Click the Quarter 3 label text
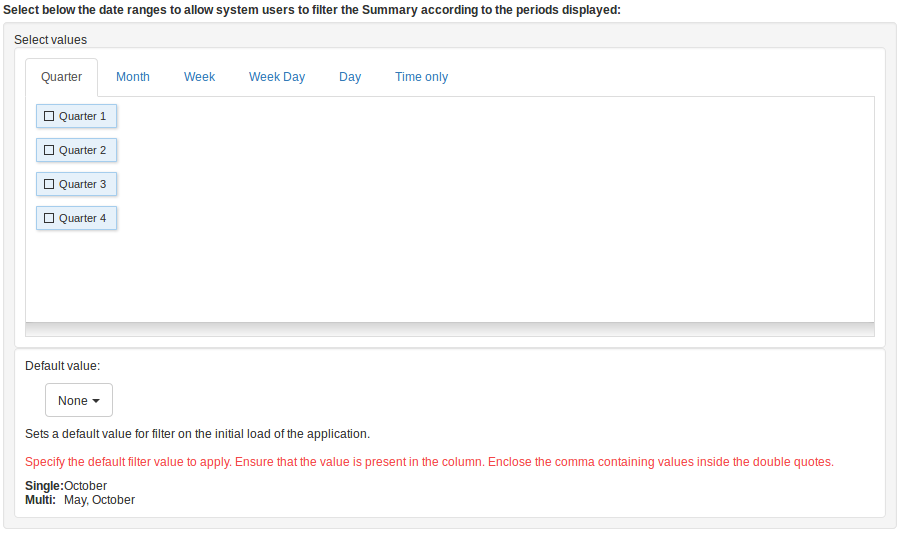 point(82,184)
